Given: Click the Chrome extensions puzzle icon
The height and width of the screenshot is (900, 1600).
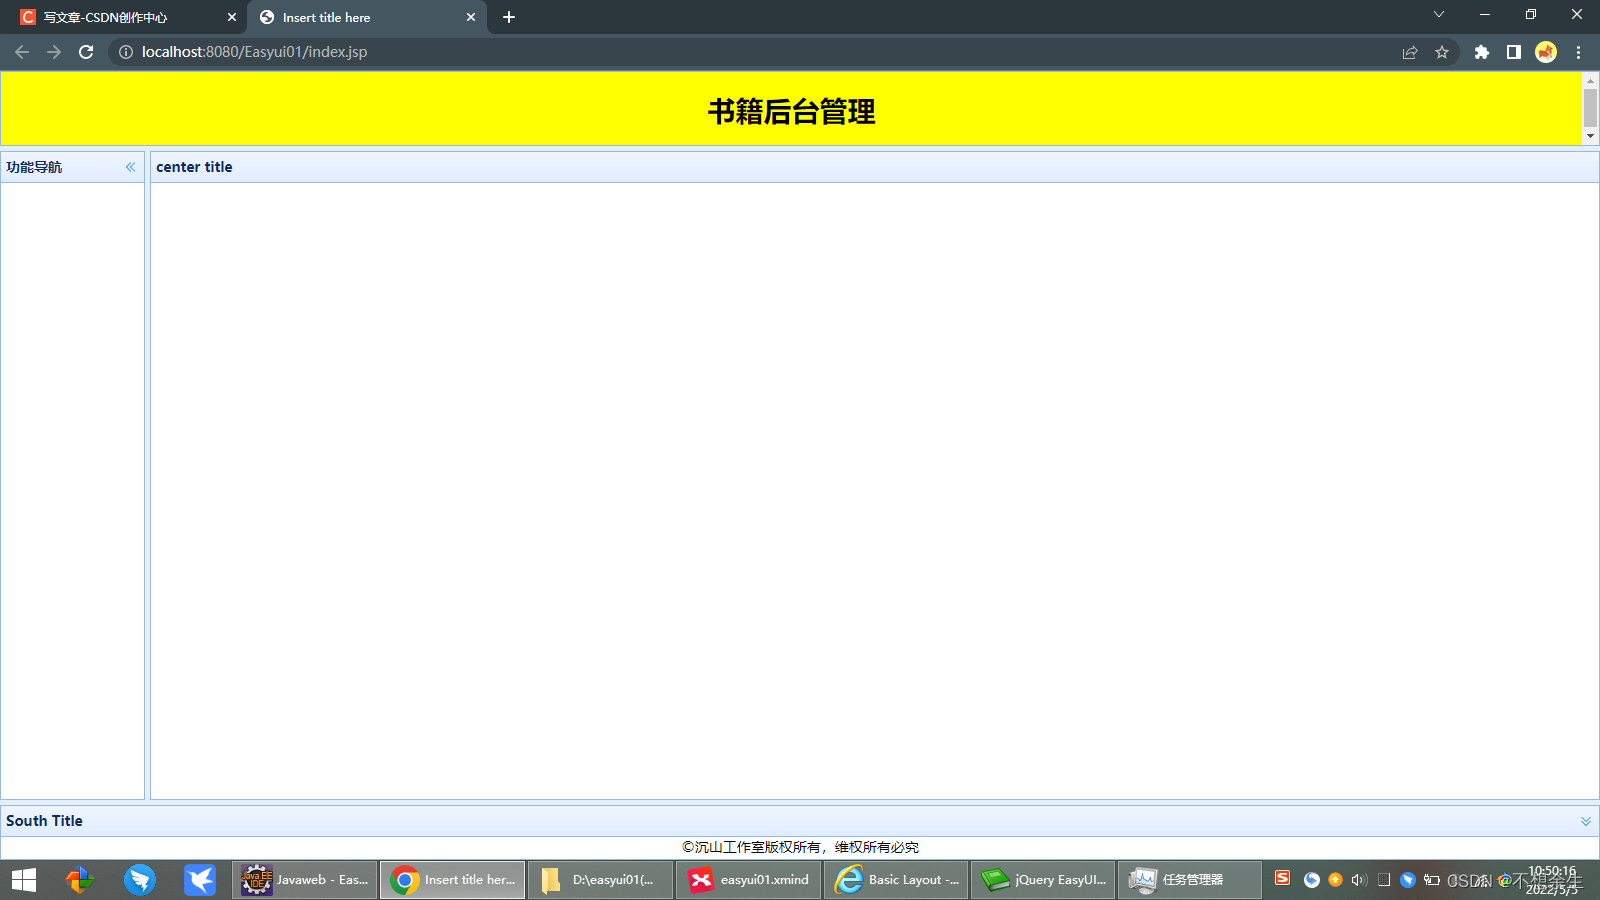Looking at the screenshot, I should point(1481,52).
